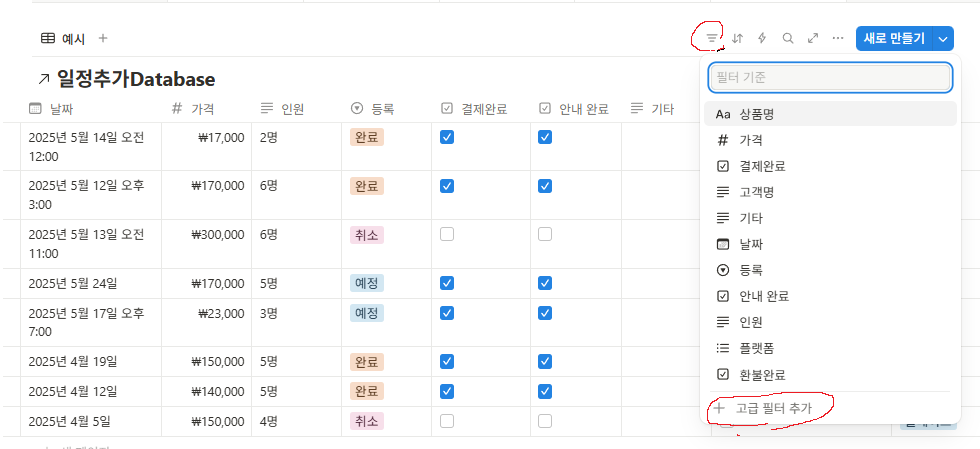
Task: Click the 기타 column header
Action: (x=662, y=109)
